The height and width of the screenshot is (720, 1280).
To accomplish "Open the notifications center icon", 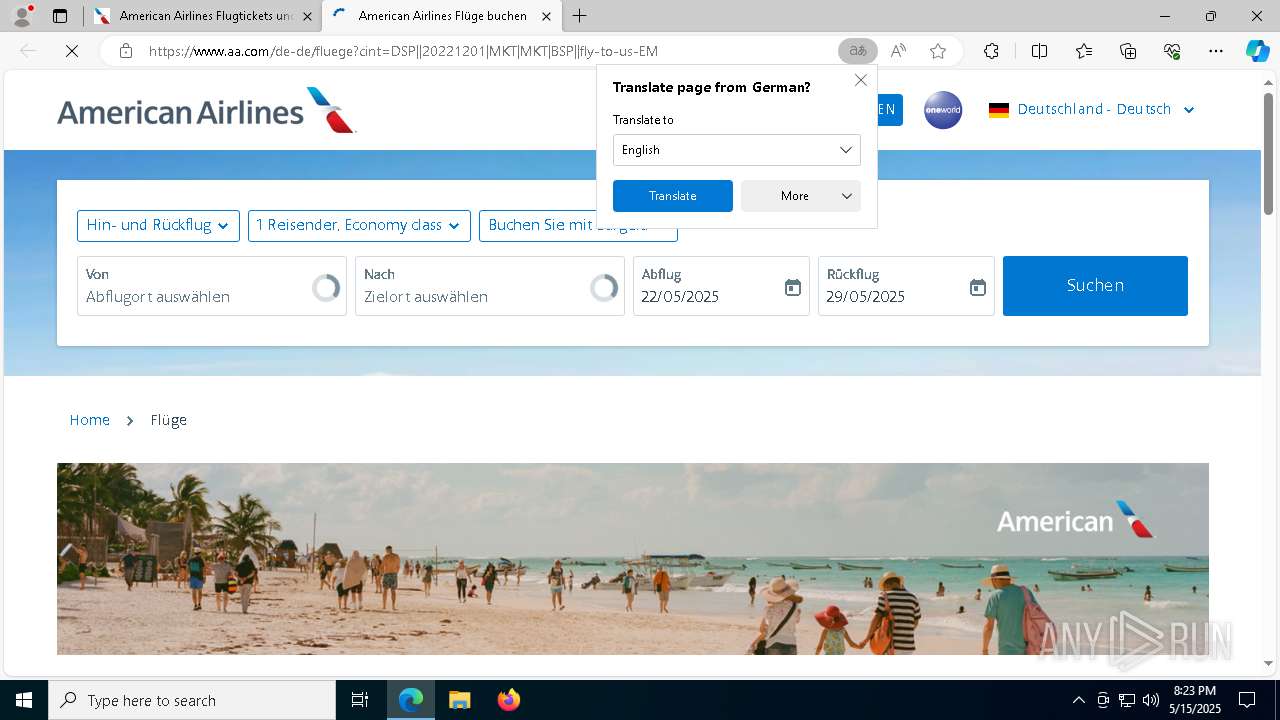I will [1247, 700].
